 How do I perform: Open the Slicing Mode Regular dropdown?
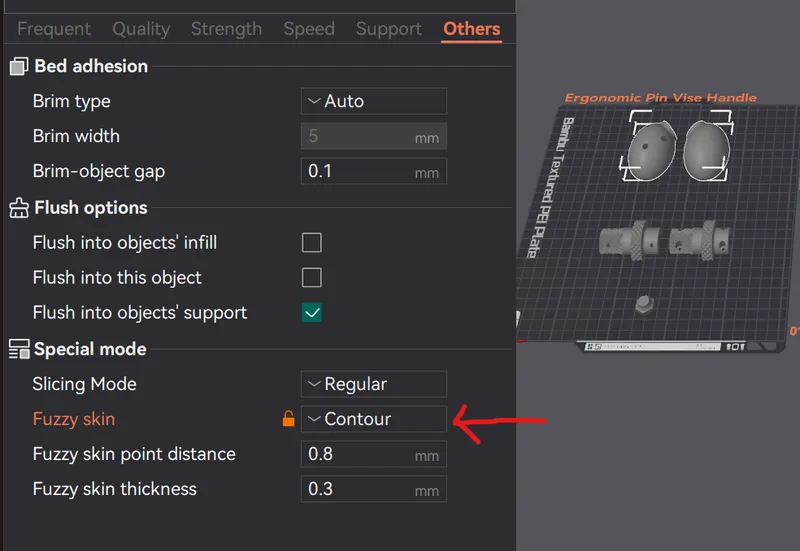click(x=374, y=384)
